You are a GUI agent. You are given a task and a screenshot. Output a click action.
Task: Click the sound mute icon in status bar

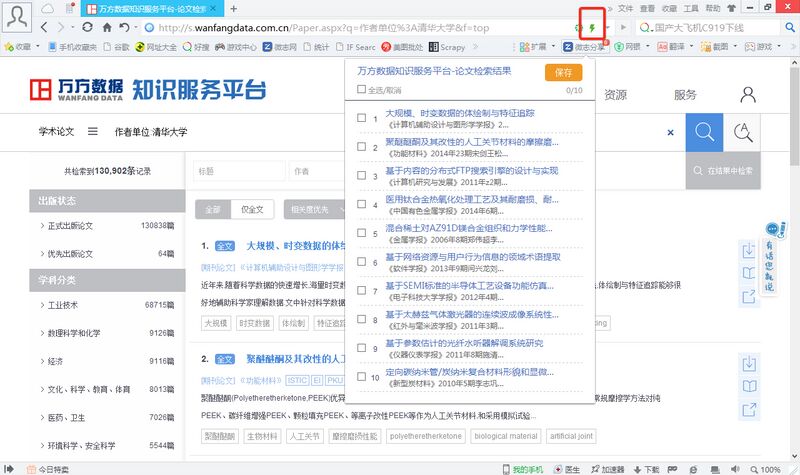click(735, 469)
